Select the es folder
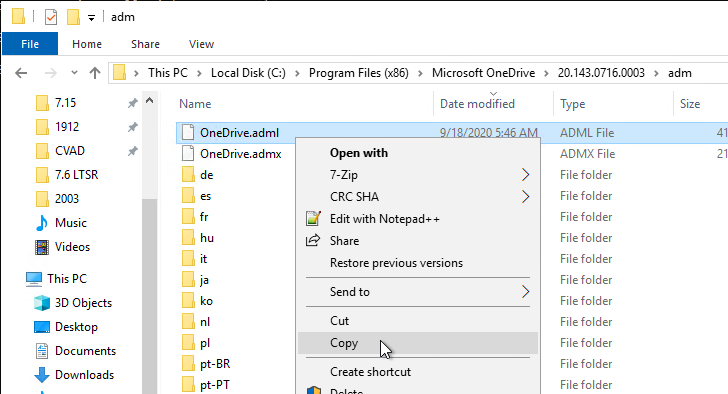 (205, 196)
